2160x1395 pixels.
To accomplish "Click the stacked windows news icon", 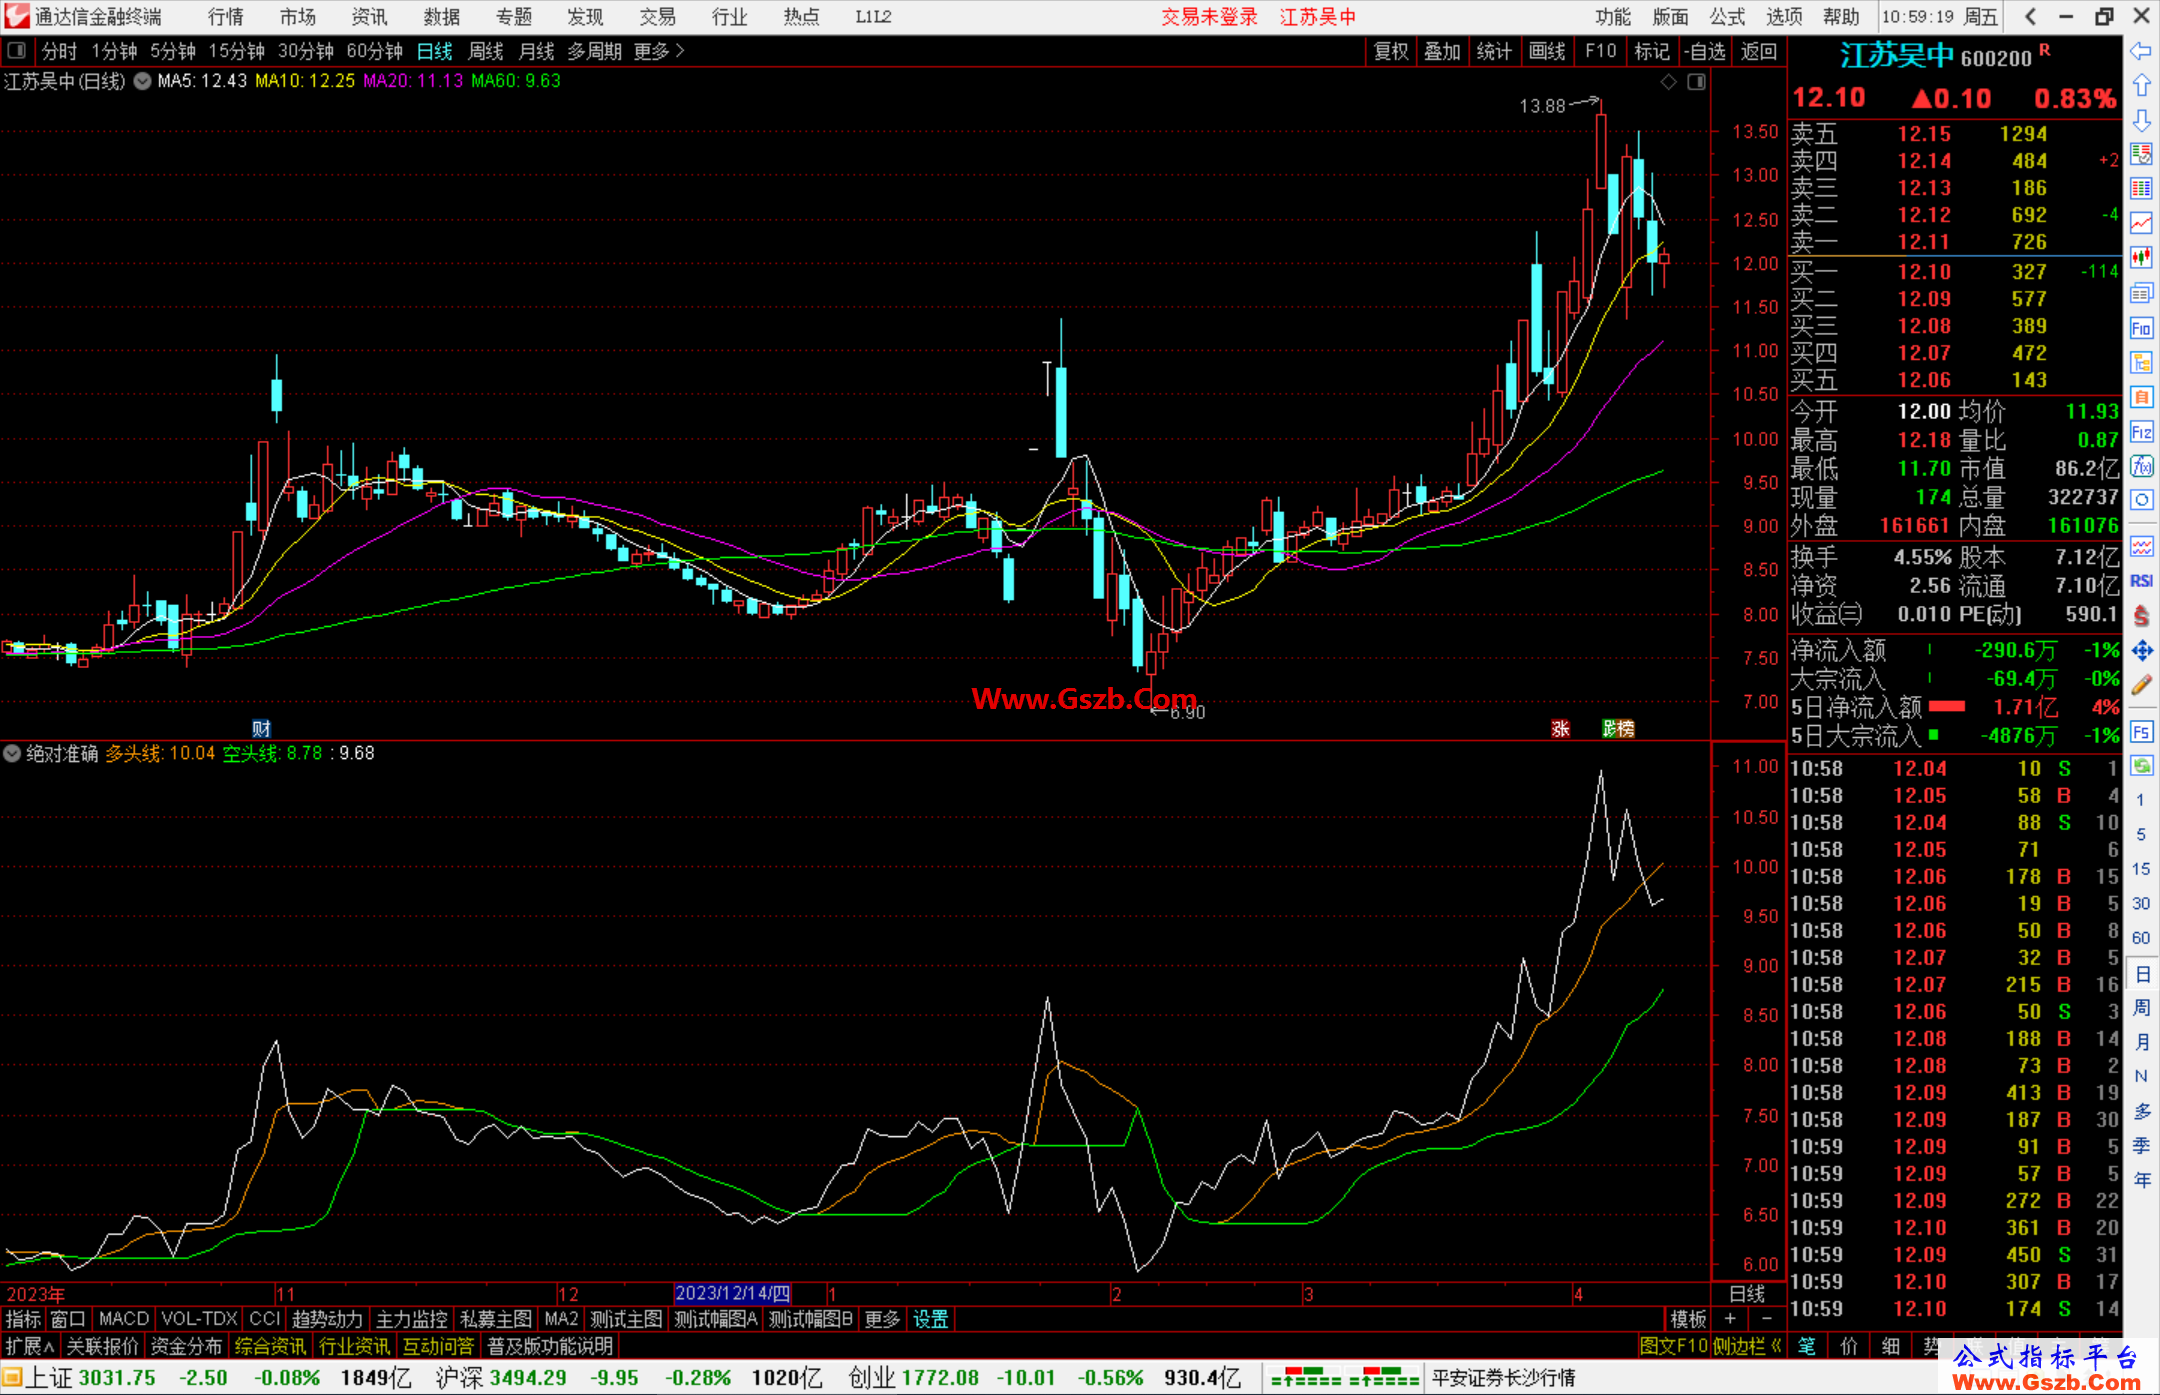I will 2141,293.
